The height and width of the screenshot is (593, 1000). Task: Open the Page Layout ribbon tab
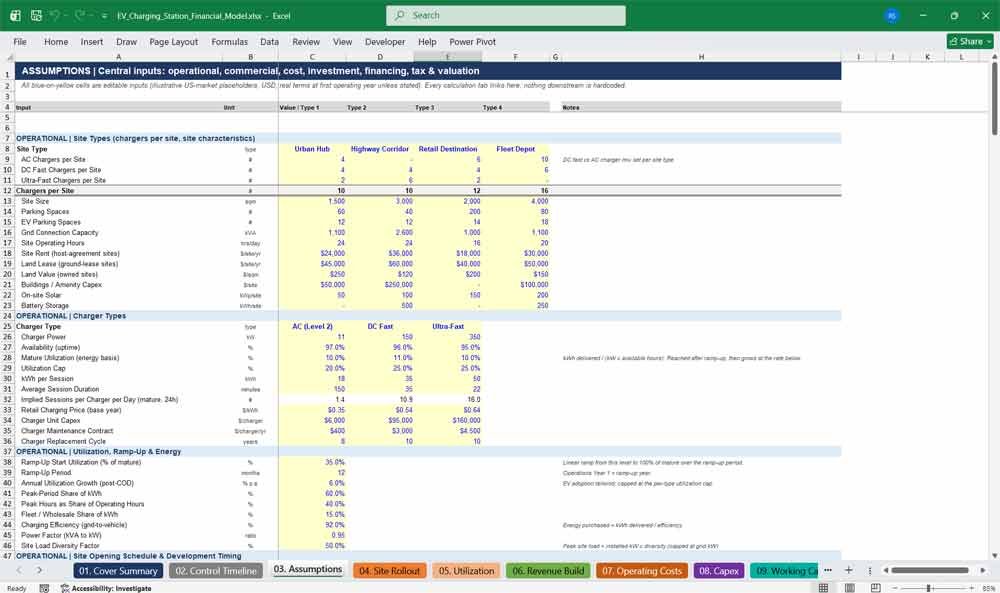pyautogui.click(x=173, y=41)
